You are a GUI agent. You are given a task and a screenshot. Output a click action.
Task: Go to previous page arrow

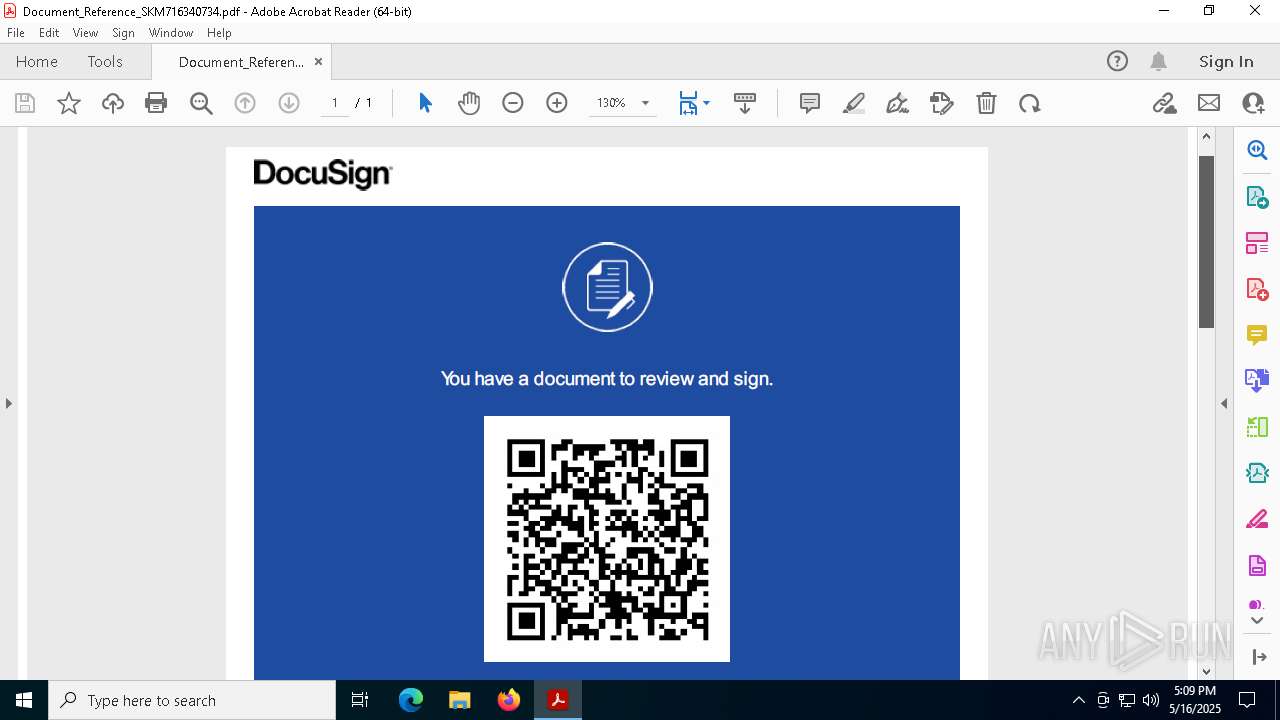tap(245, 103)
